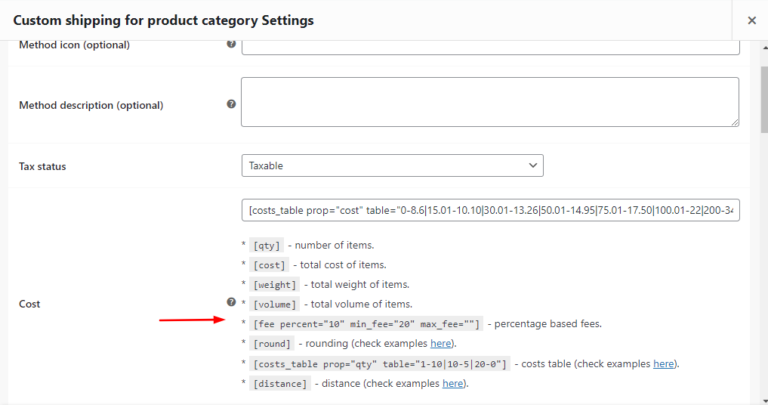Close the shipping settings dialog
Screen dimensions: 768x405
(x=751, y=20)
